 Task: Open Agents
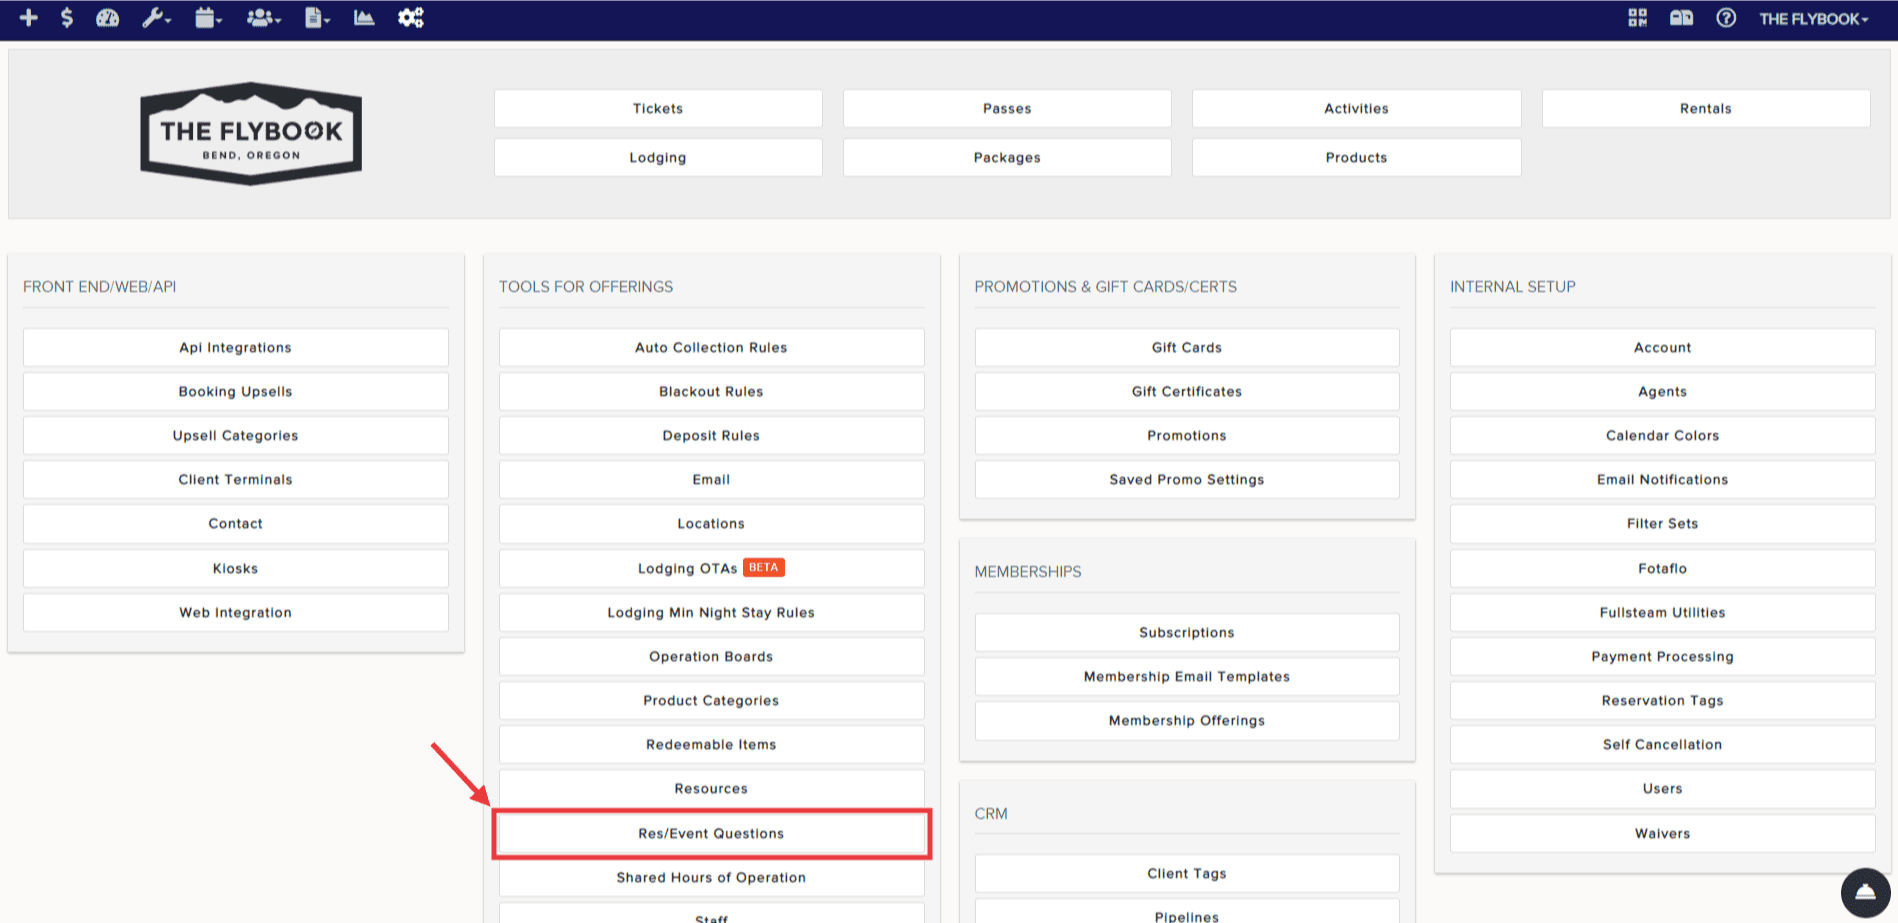(x=1663, y=392)
